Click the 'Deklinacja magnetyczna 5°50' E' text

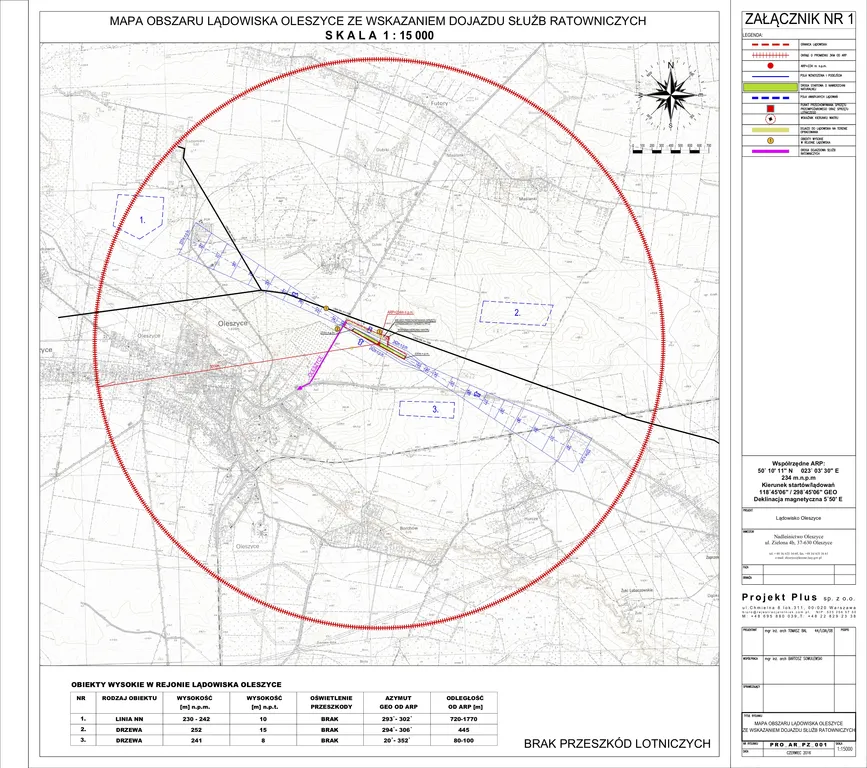point(798,499)
